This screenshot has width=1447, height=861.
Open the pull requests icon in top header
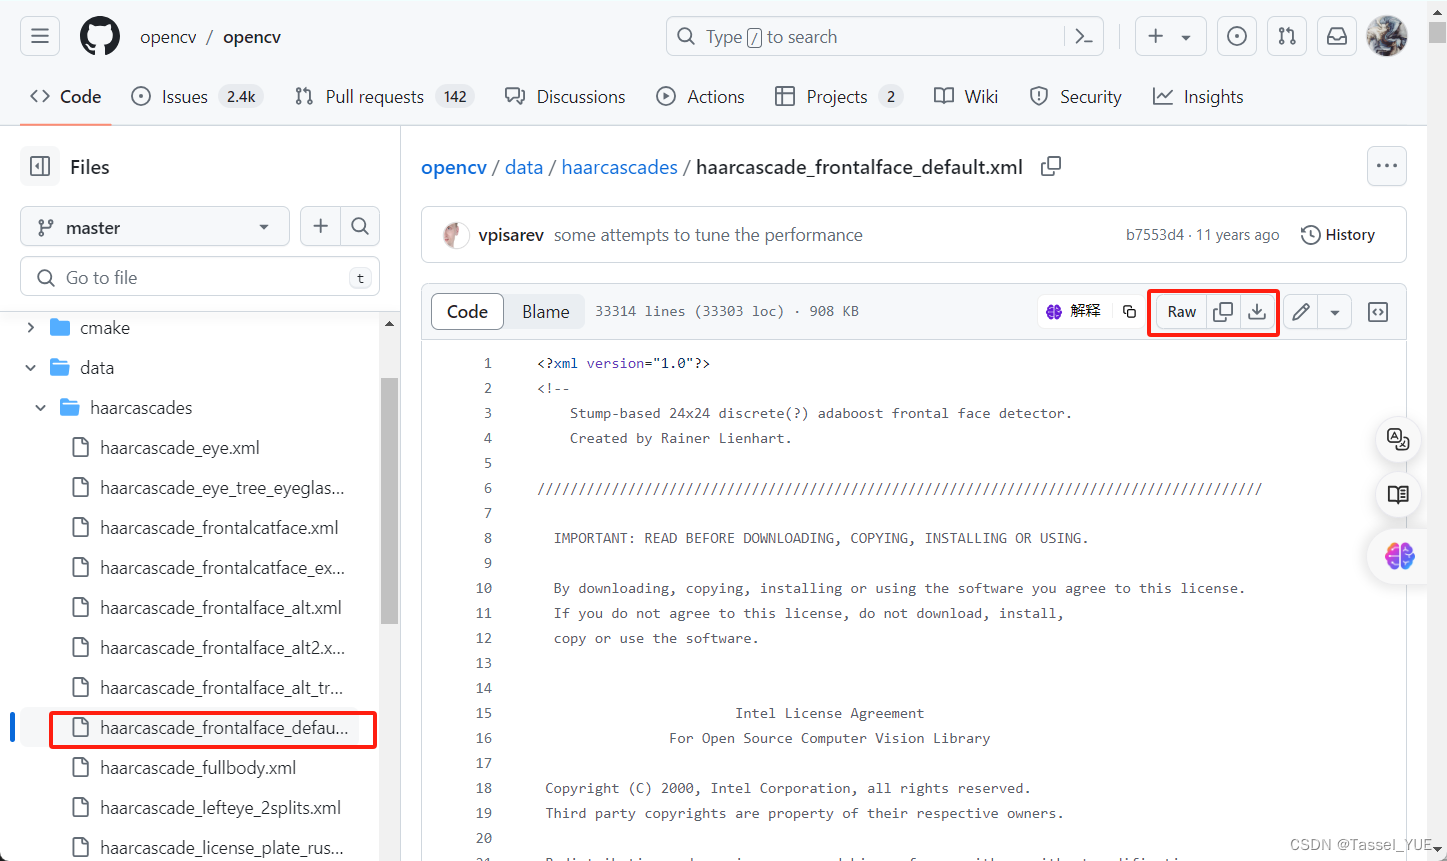1287,37
